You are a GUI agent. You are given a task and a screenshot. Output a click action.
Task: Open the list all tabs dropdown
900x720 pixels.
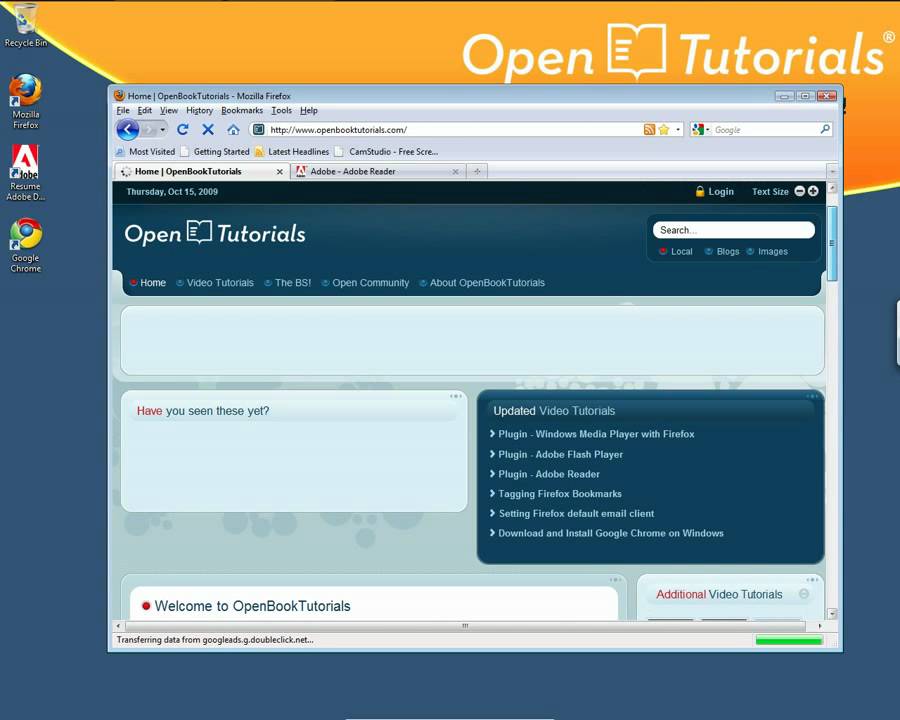click(x=832, y=171)
